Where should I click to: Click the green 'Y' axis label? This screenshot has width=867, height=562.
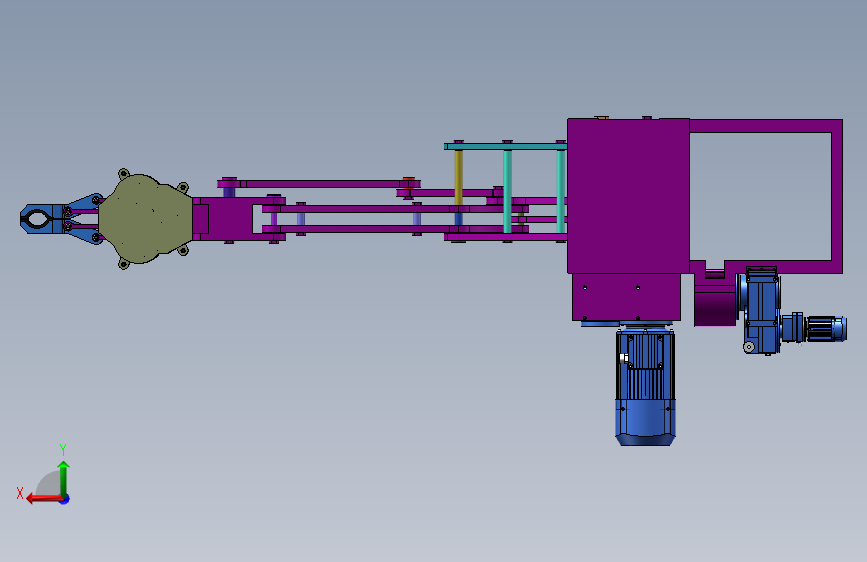63,449
